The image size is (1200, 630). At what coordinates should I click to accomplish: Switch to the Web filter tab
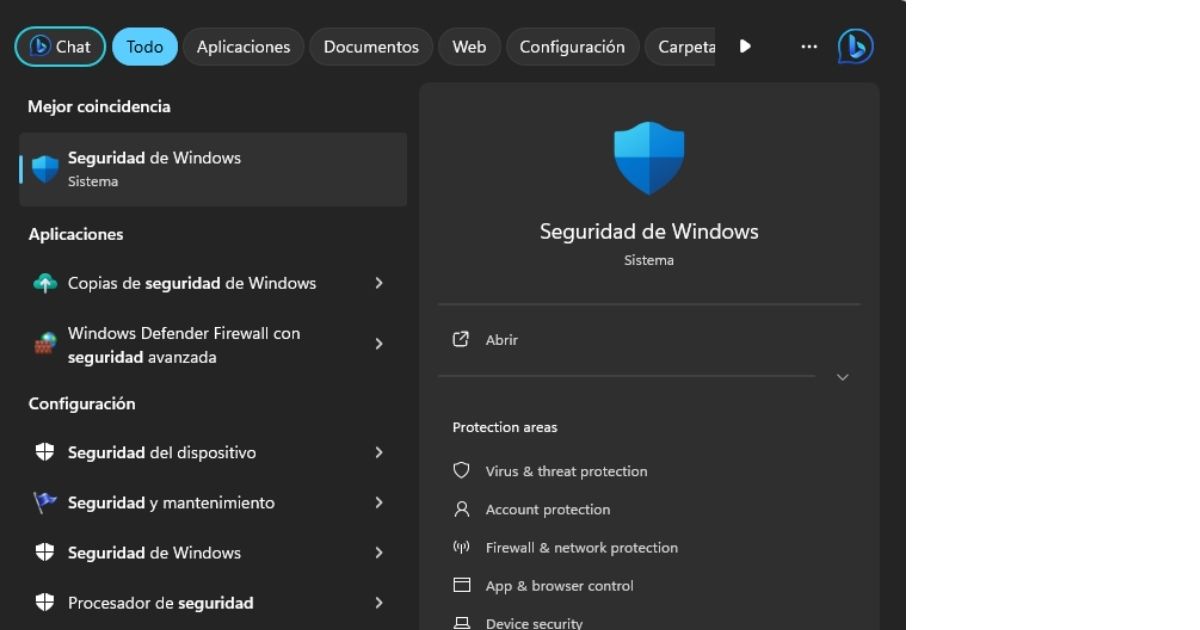tap(469, 46)
